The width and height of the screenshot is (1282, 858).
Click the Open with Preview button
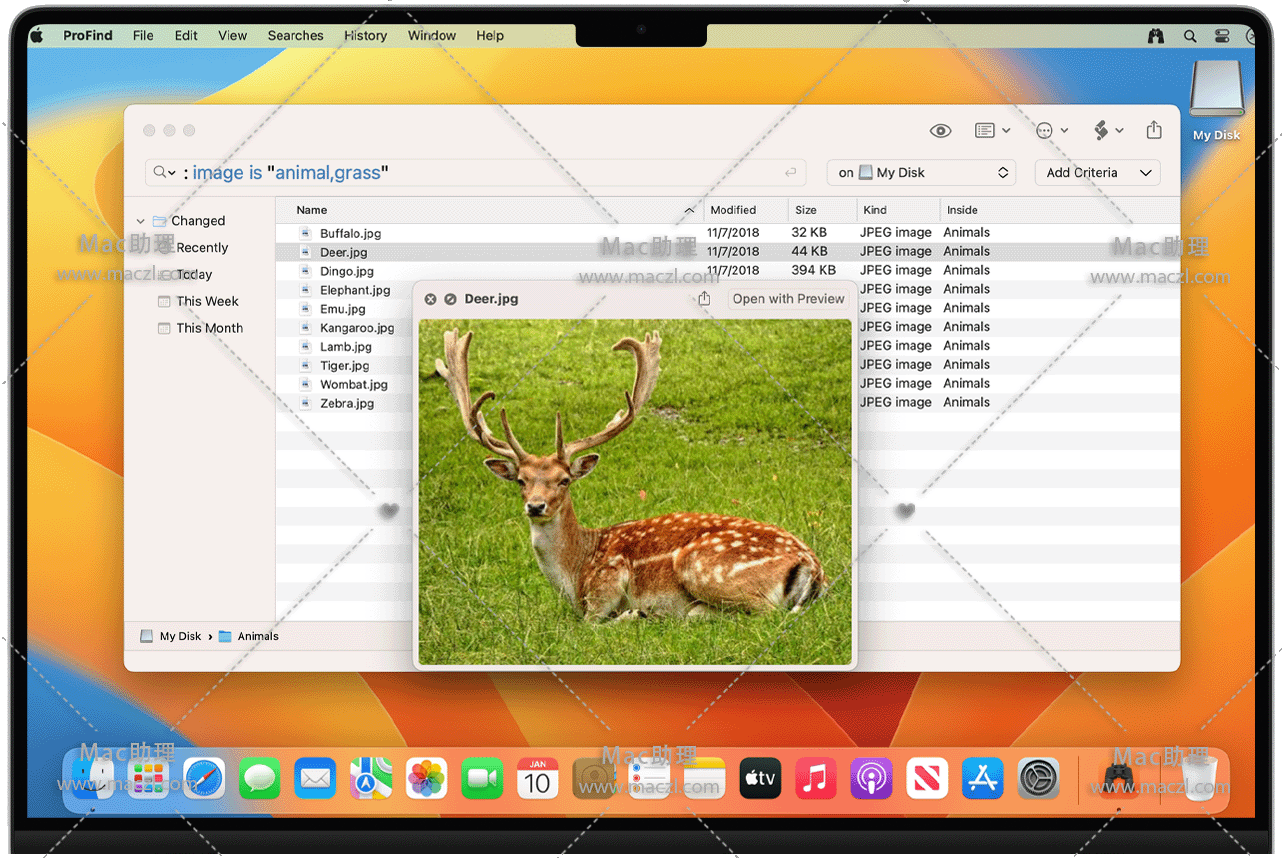tap(788, 299)
